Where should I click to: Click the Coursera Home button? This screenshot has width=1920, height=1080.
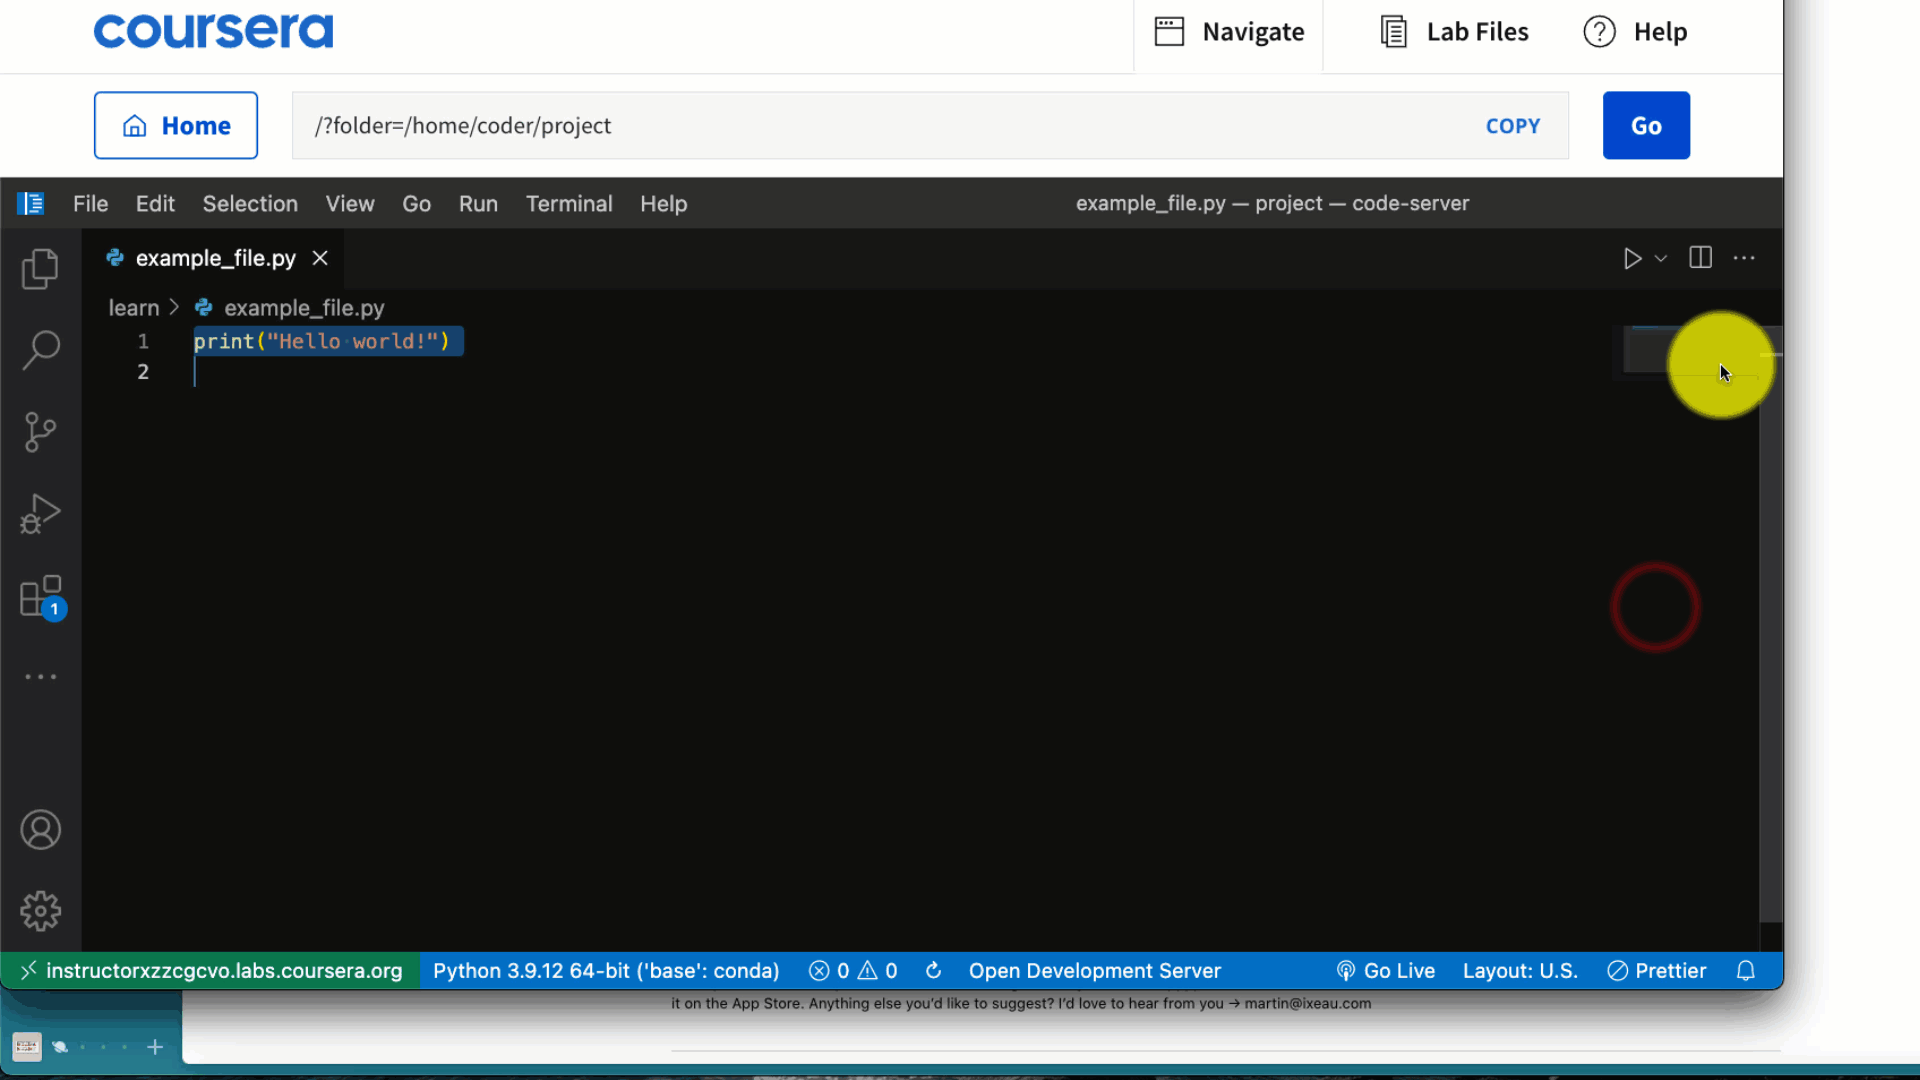point(176,126)
